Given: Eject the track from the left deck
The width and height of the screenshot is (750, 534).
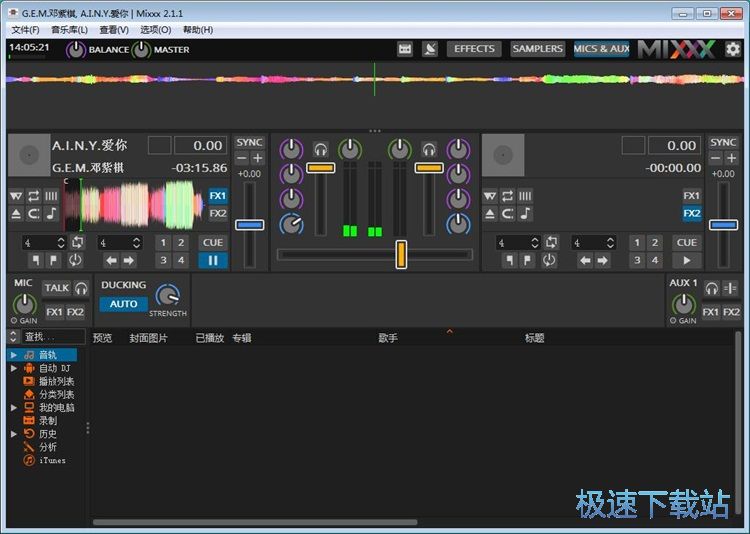Looking at the screenshot, I should coord(16,213).
